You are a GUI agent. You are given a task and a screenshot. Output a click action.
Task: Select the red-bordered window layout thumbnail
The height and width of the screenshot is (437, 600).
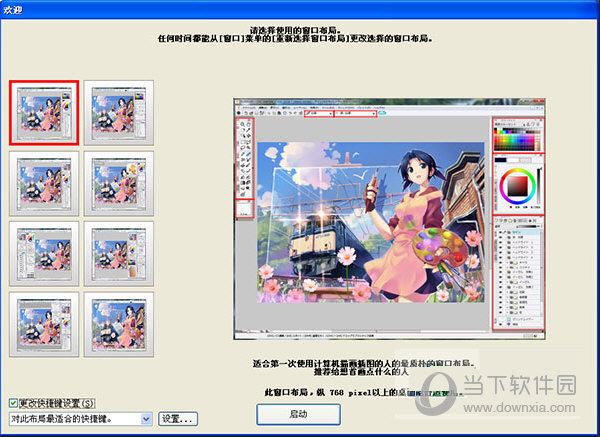[44, 113]
